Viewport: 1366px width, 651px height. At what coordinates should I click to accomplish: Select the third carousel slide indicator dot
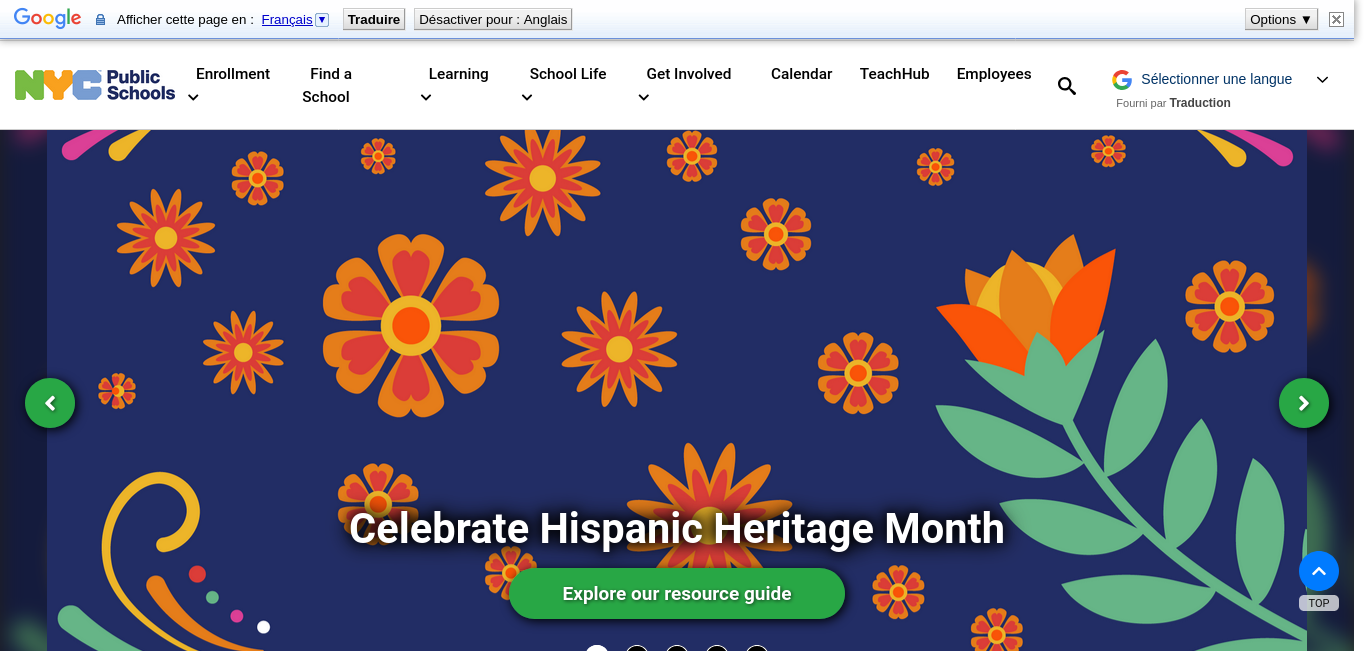tap(677, 648)
